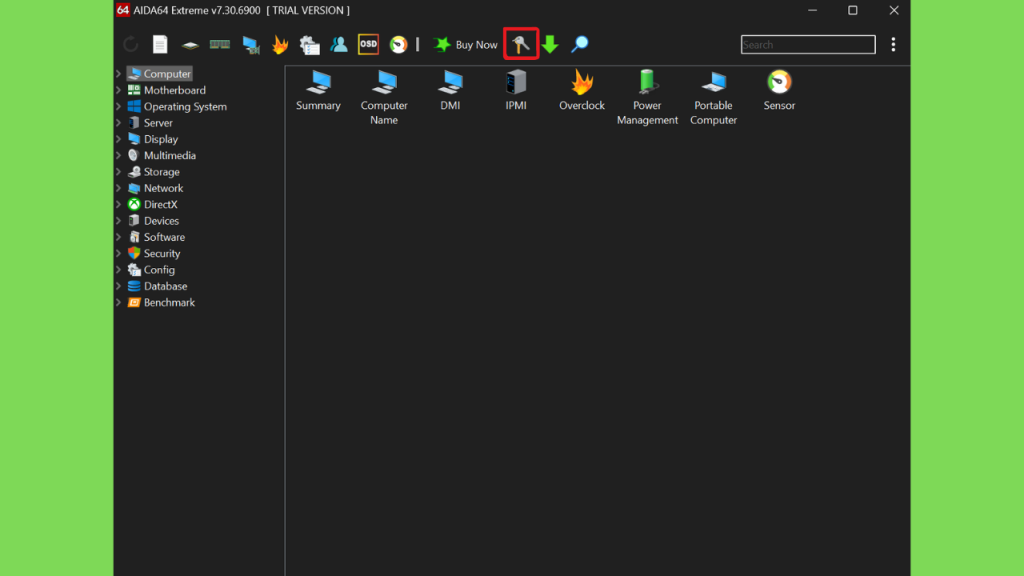Expand the Benchmark tree node arrow
Image resolution: width=1024 pixels, height=576 pixels.
tap(119, 302)
